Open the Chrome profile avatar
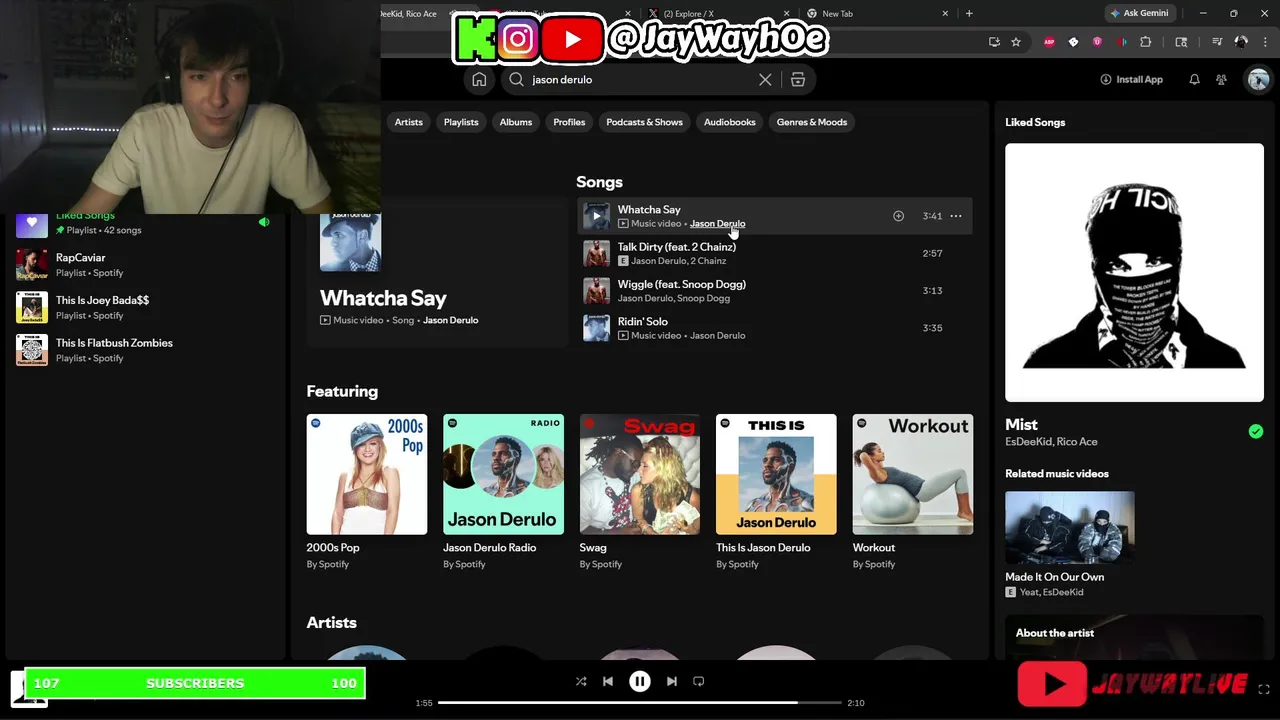Viewport: 1280px width, 720px height. [1241, 42]
